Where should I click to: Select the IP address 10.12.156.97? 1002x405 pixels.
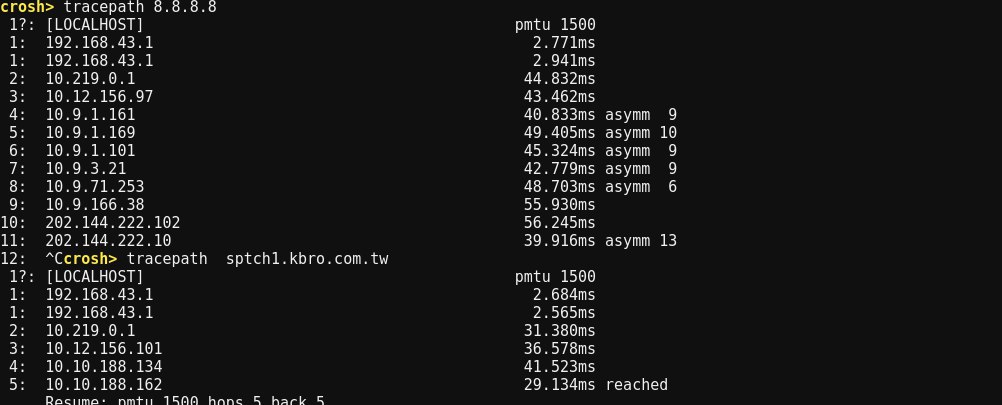coord(99,97)
